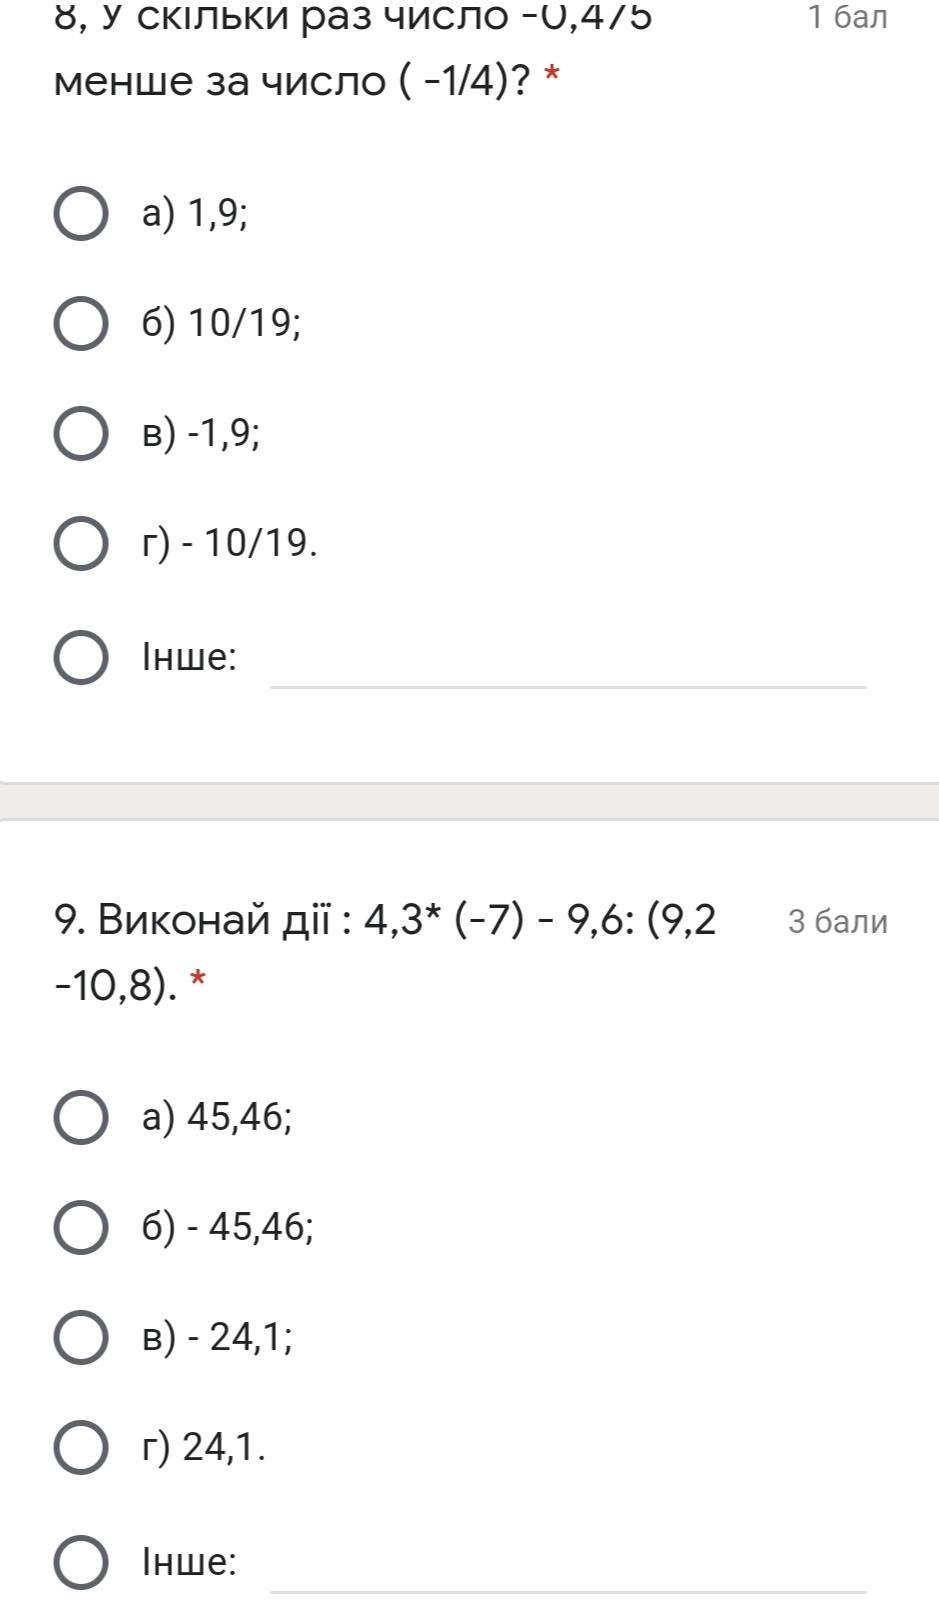
Task: Select radio button for answer б) 10/19
Action: [x=80, y=324]
